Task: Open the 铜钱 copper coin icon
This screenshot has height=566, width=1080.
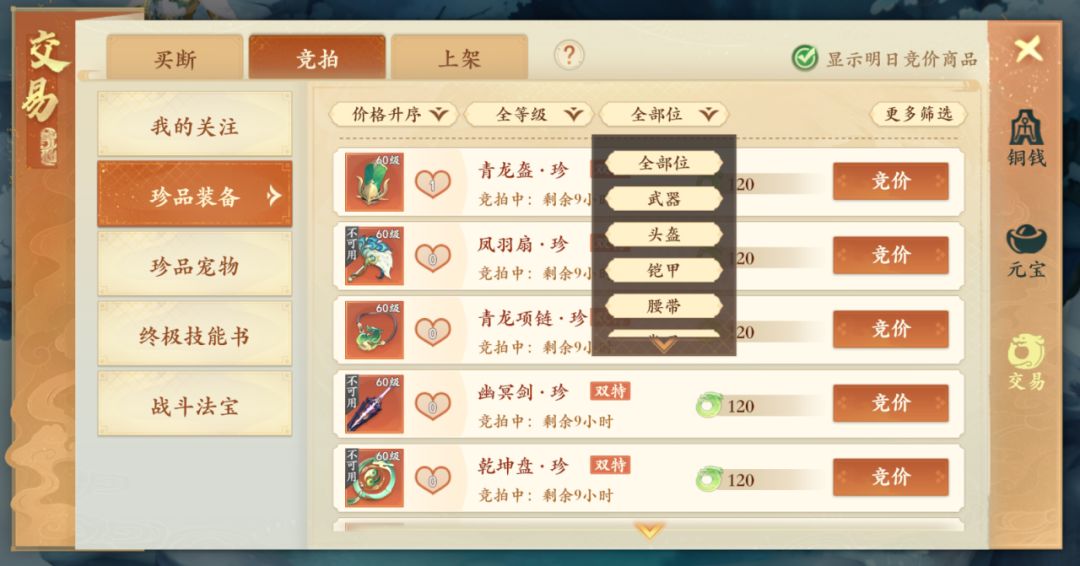Action: click(1027, 136)
